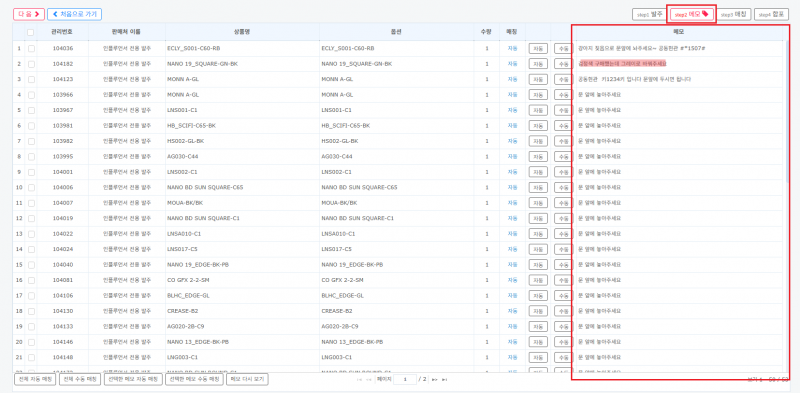Click option cell NANO BD SUN SQUARE-C65
800x393 pixels.
[359, 187]
